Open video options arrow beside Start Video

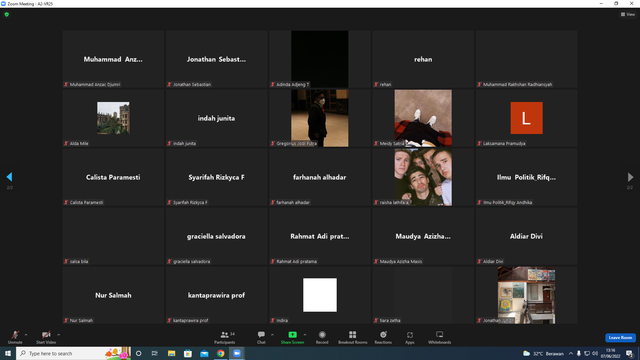click(x=59, y=335)
